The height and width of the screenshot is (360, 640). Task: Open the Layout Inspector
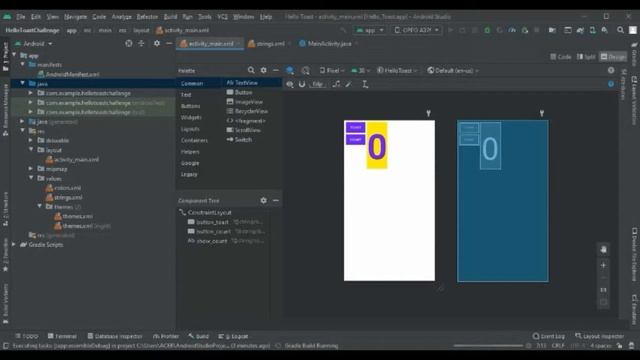click(x=600, y=336)
